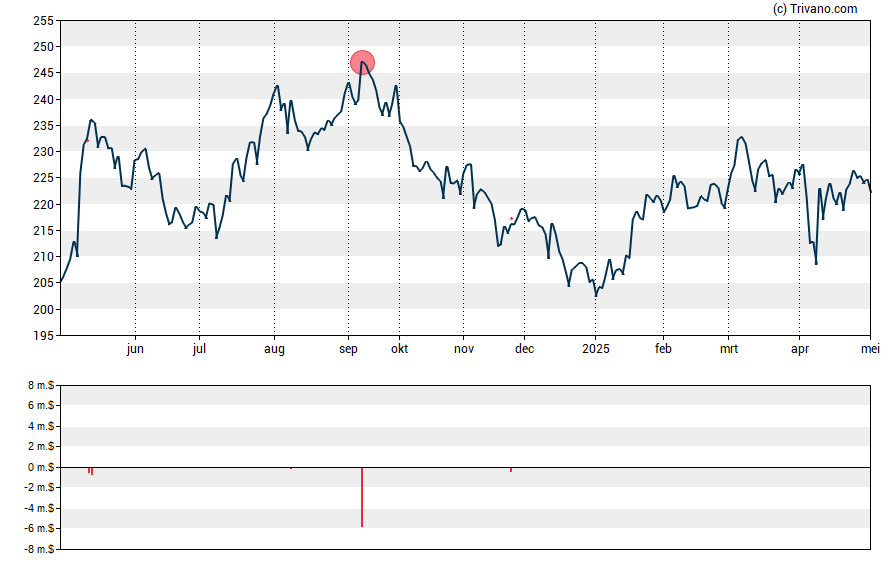Click the 210 price axis label

click(43, 256)
